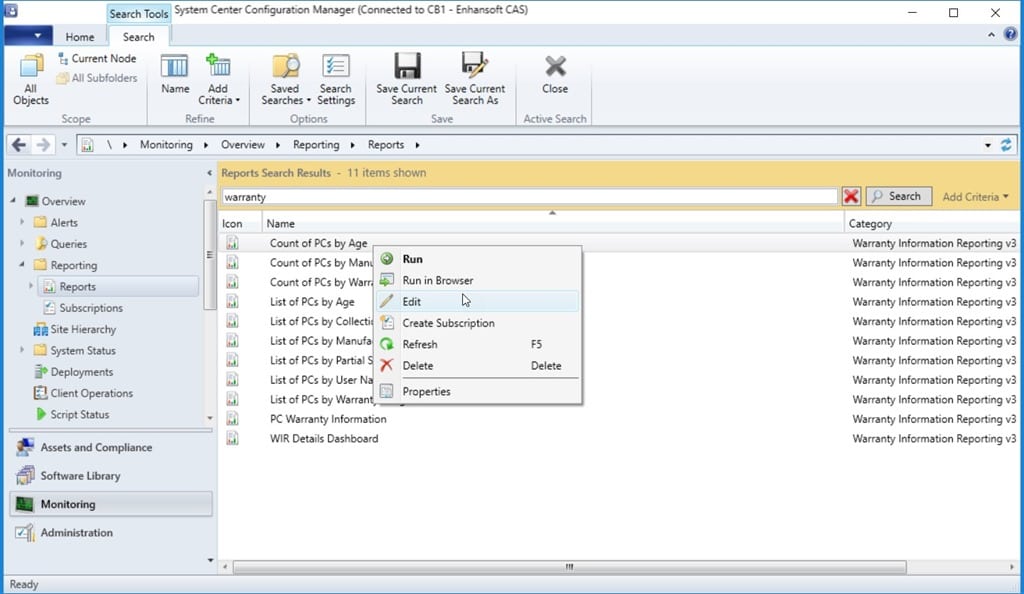Click Overview in the breadcrumb path
This screenshot has height=594, width=1024.
(243, 145)
